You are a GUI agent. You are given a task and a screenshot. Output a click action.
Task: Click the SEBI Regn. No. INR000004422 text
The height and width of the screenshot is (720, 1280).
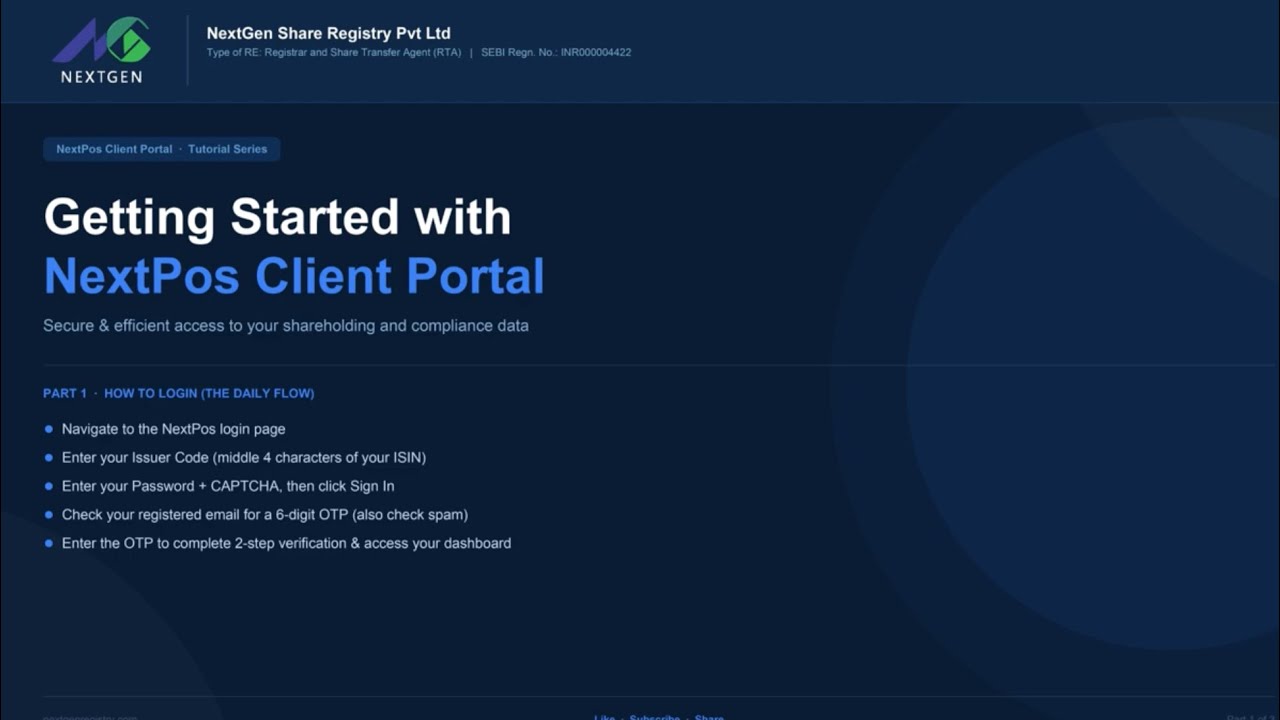(556, 52)
